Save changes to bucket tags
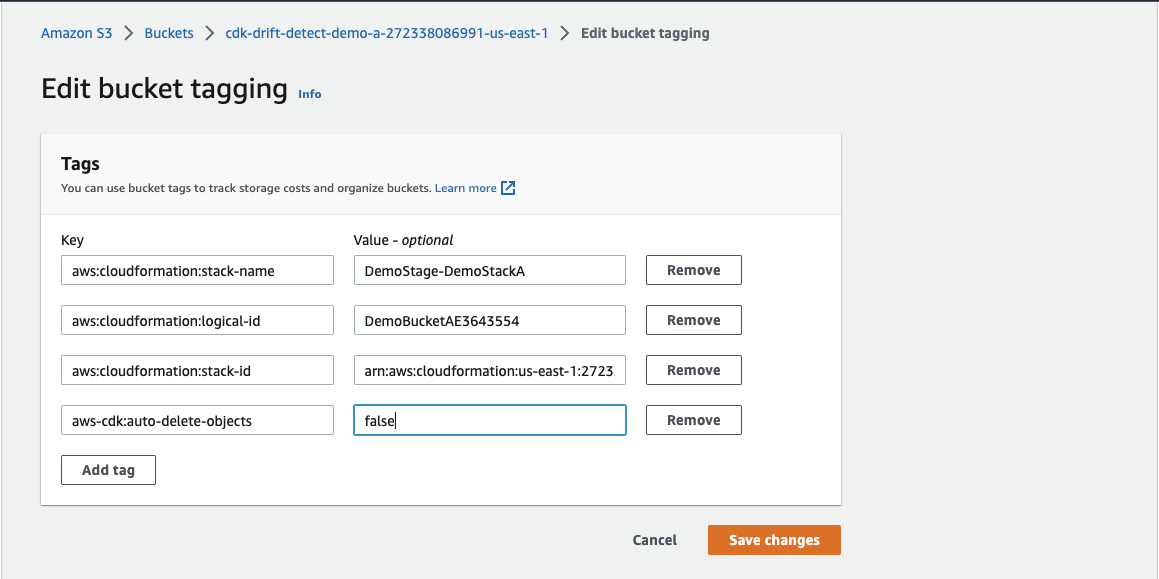 click(774, 539)
